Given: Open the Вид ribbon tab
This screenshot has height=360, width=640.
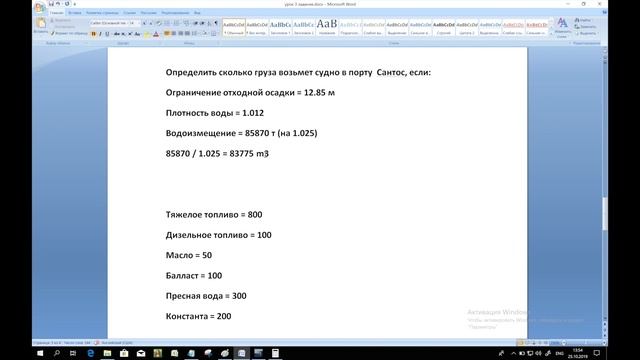Looking at the screenshot, I should 197,13.
